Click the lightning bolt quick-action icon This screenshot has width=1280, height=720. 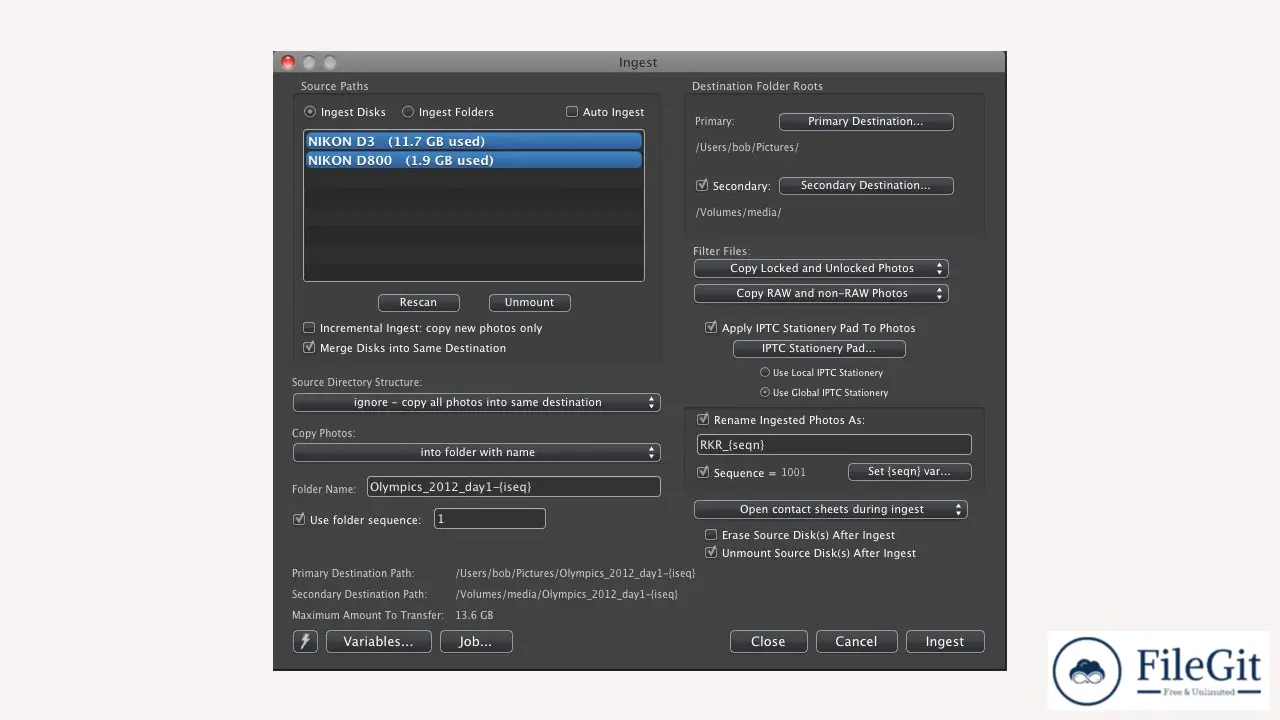point(305,641)
